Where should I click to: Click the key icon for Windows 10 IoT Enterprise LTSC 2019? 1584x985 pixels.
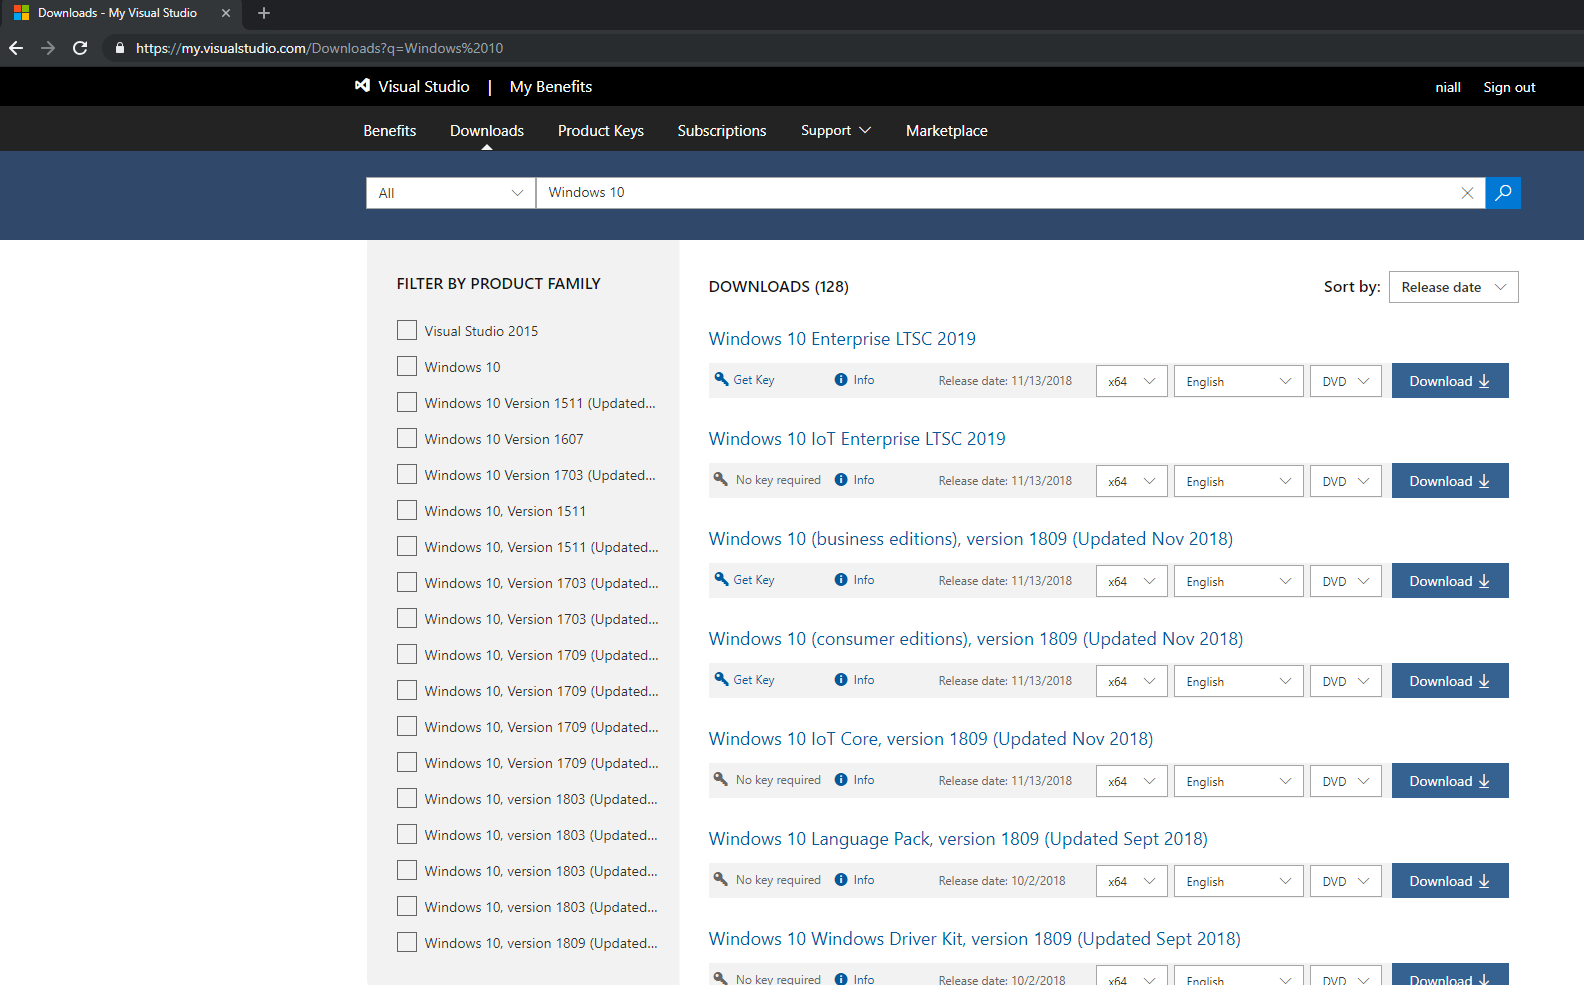tap(721, 479)
